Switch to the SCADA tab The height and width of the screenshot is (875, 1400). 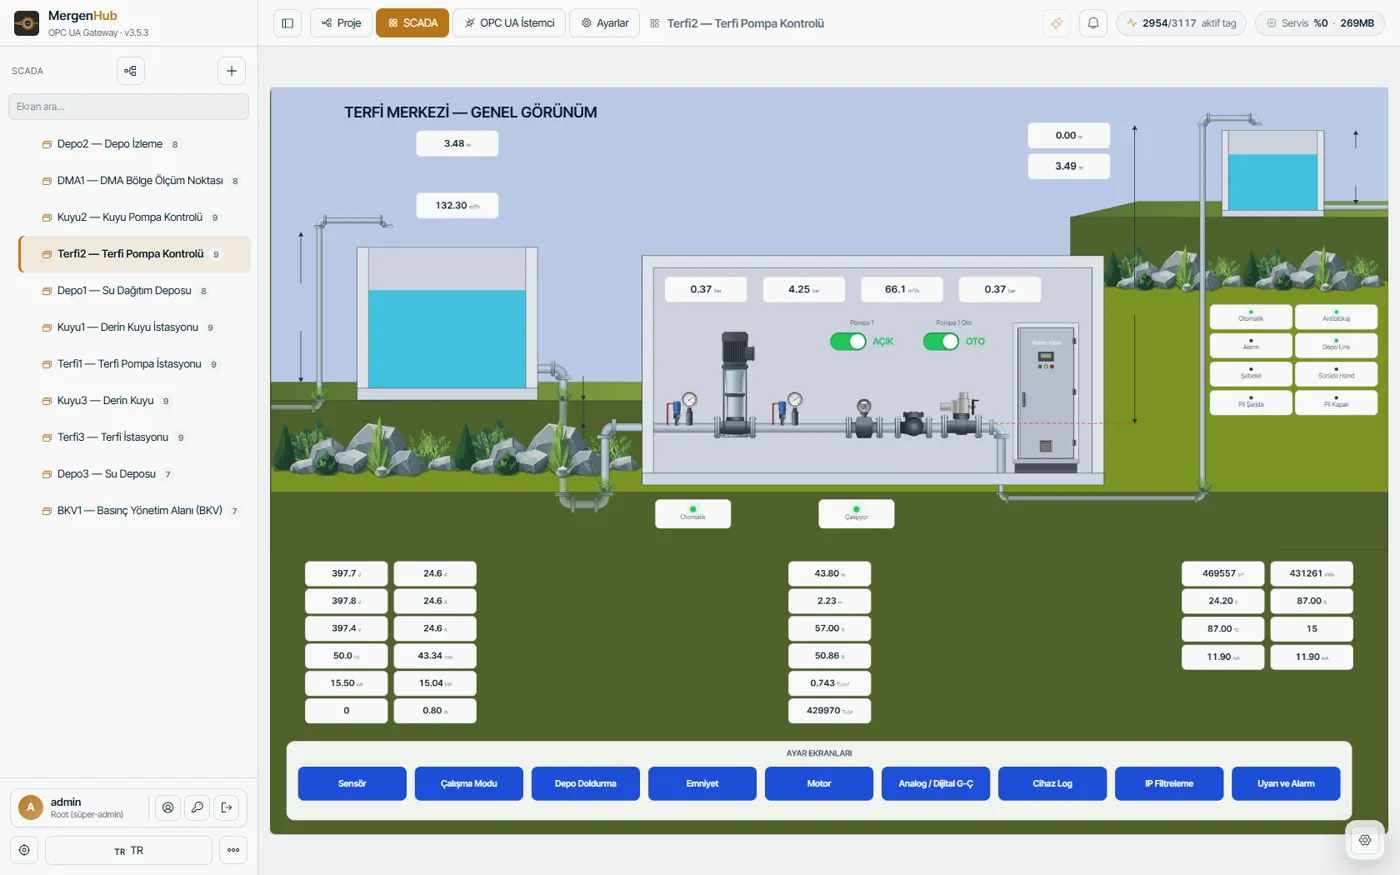click(412, 23)
